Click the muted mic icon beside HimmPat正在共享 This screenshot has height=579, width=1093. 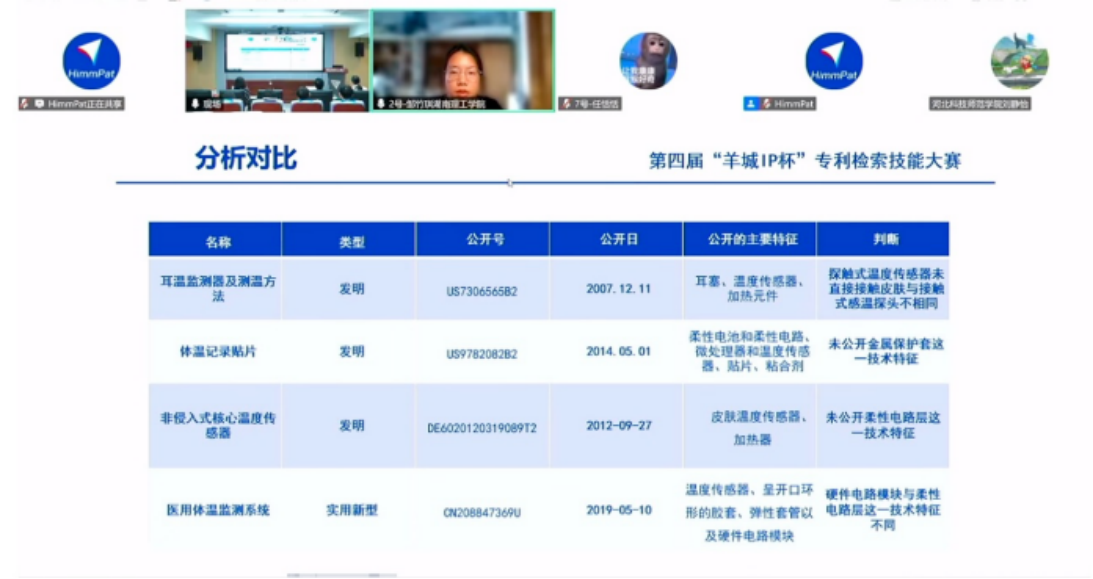coord(25,104)
